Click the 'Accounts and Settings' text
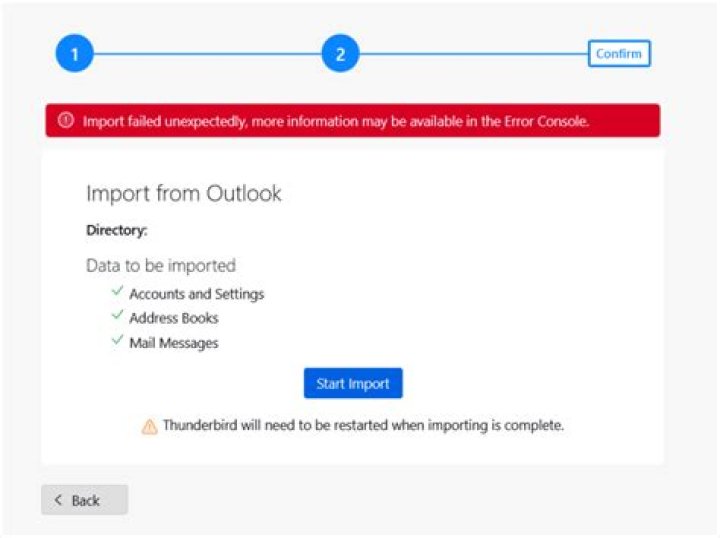720x538 pixels. (197, 294)
